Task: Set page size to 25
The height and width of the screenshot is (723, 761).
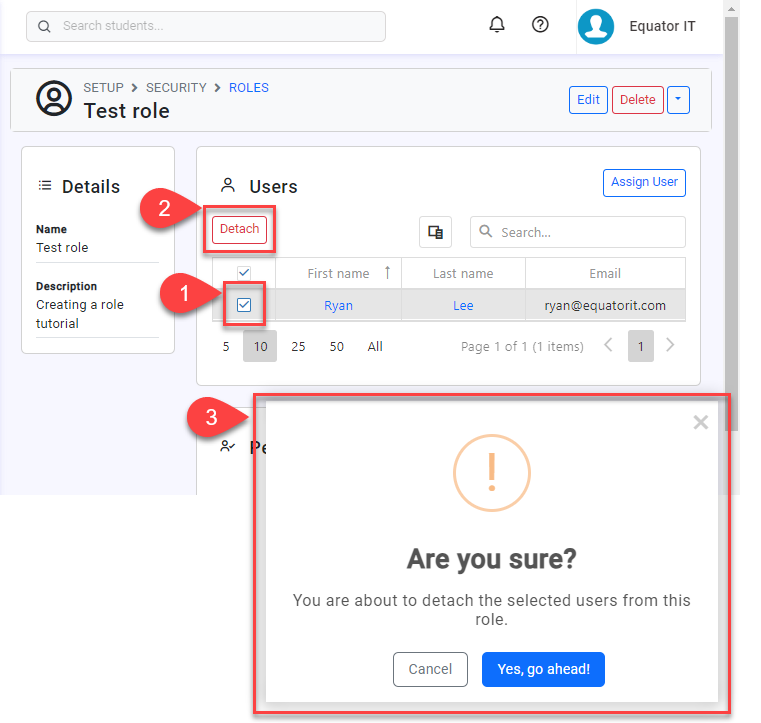Action: point(298,347)
